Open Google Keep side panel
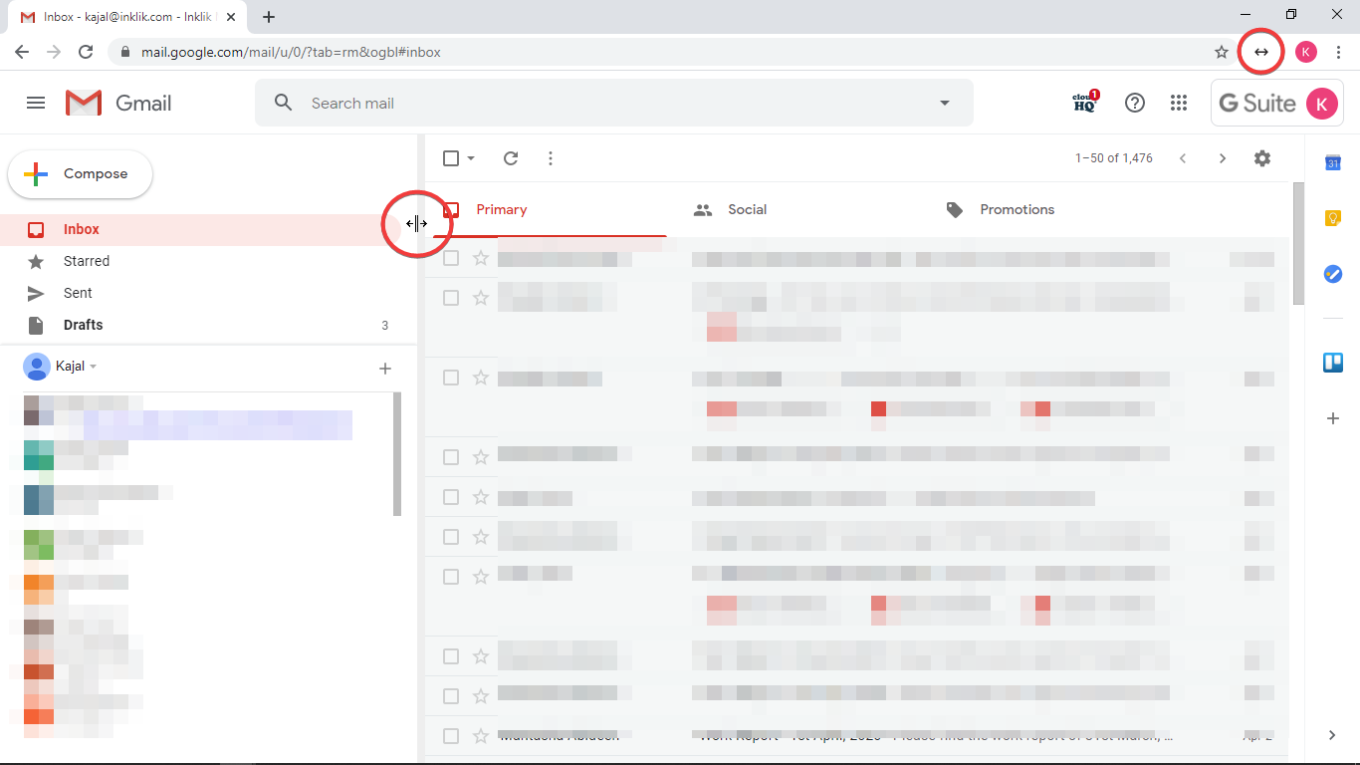 pyautogui.click(x=1333, y=218)
